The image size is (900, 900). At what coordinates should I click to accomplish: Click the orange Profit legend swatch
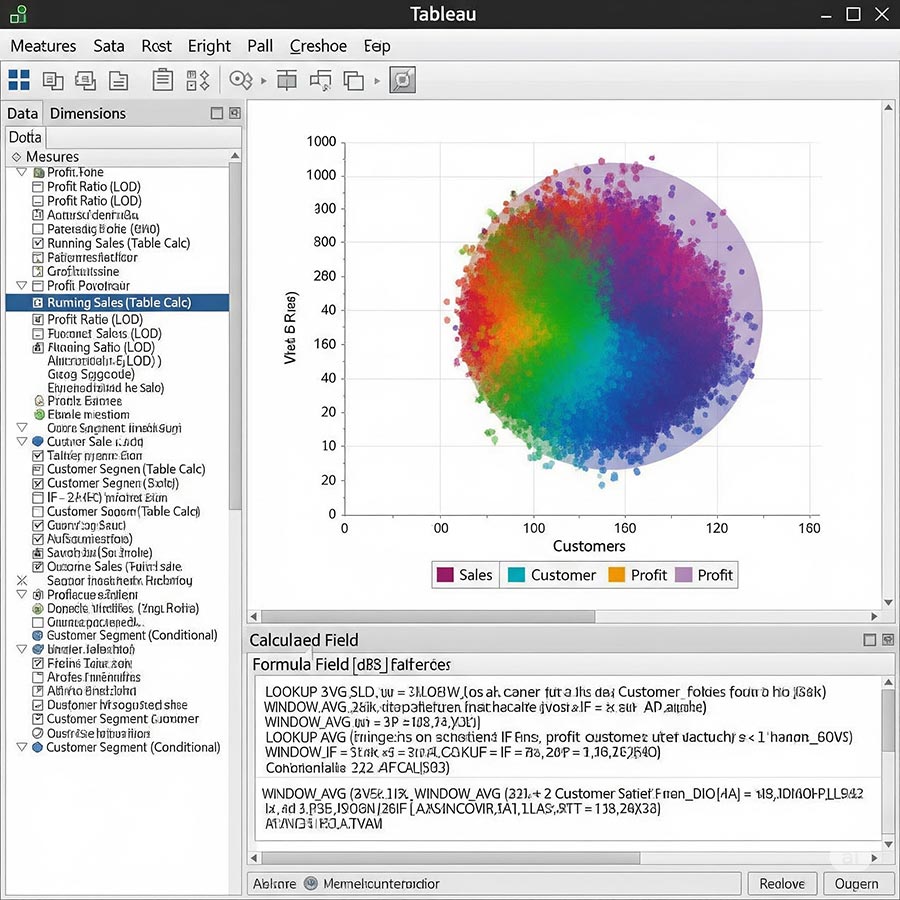pos(616,575)
